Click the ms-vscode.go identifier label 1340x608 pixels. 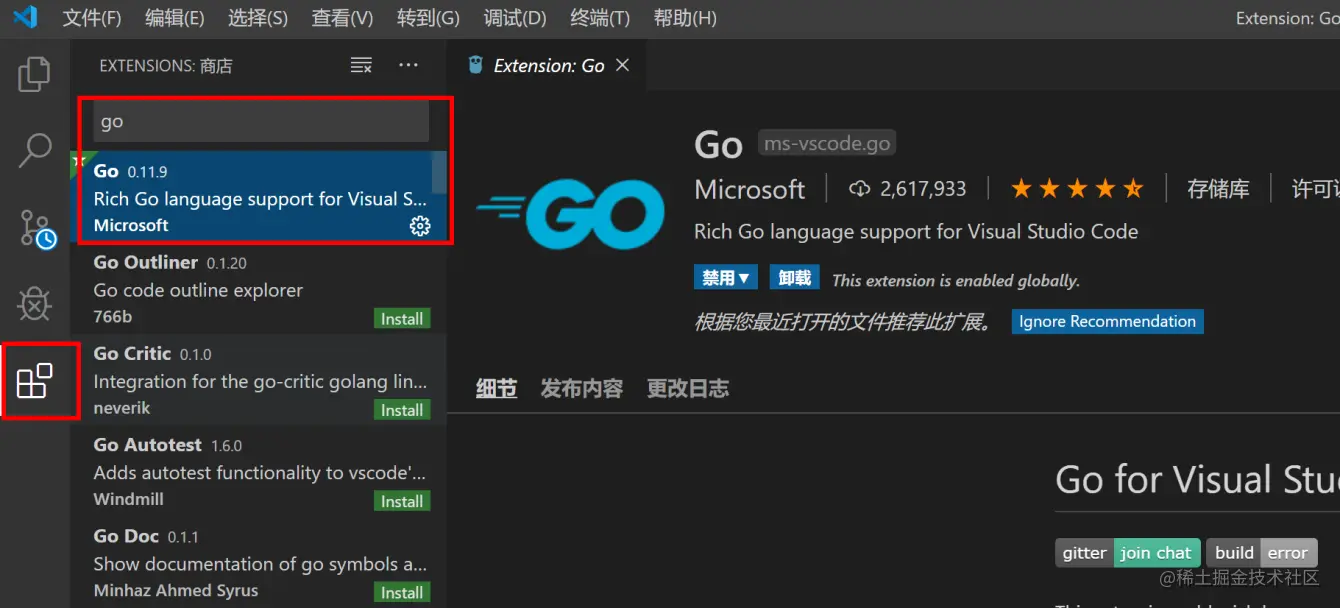826,144
